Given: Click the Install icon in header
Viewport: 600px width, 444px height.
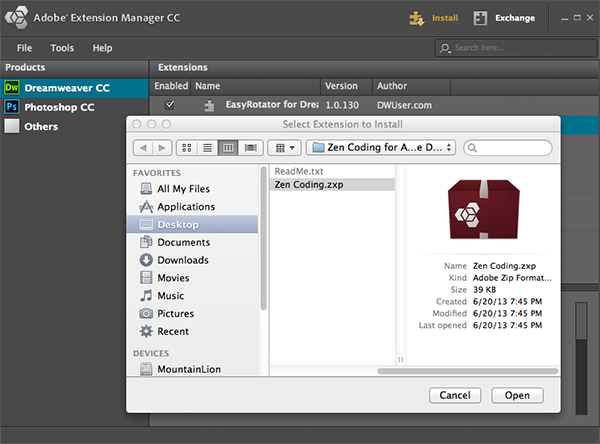Looking at the screenshot, I should click(417, 18).
